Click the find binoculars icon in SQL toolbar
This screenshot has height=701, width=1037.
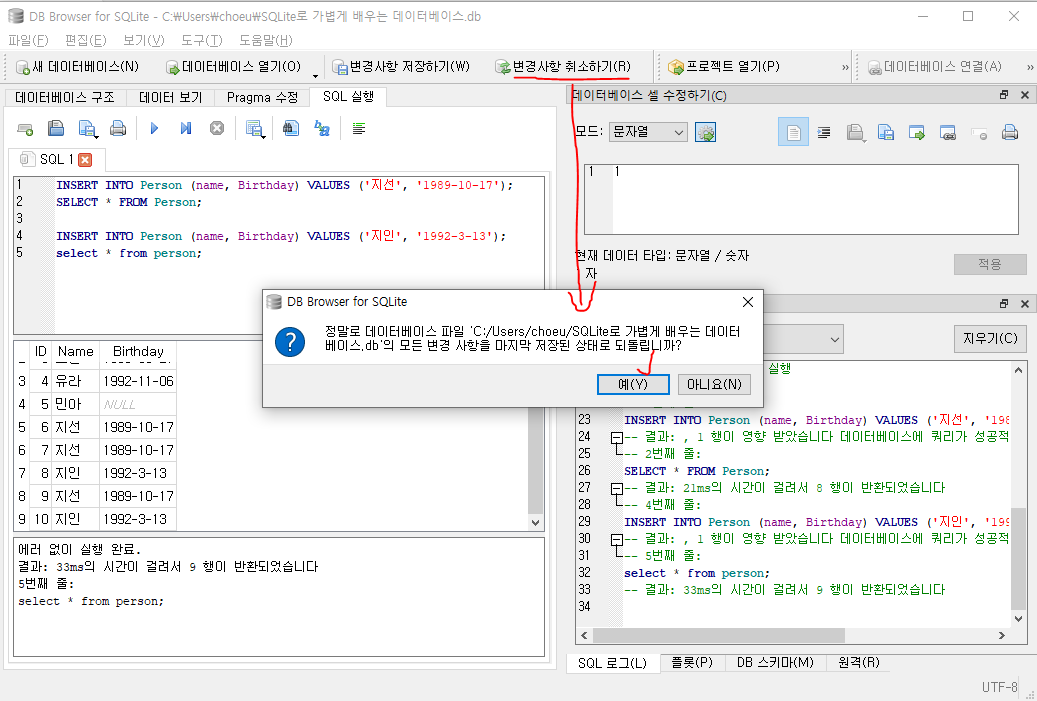(291, 128)
